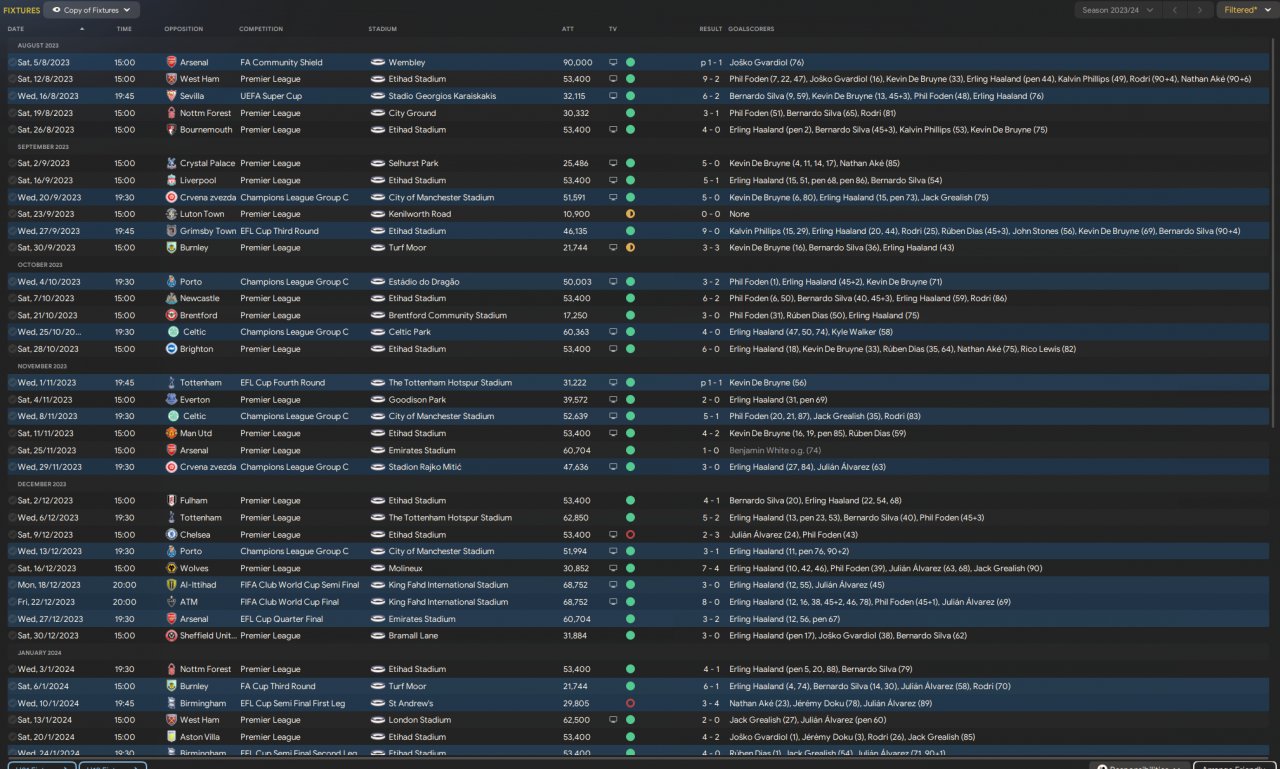The height and width of the screenshot is (769, 1280).
Task: Click the Man Utd club badge
Action: tap(172, 433)
